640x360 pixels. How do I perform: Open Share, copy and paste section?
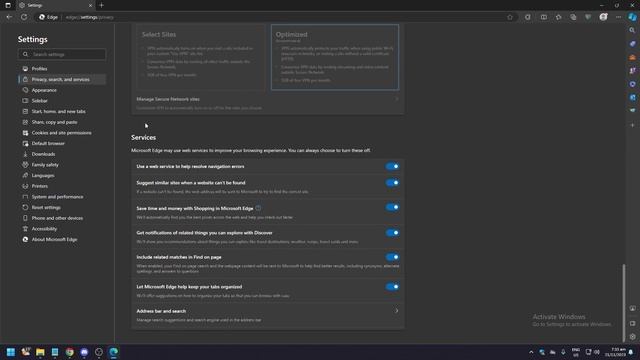62,122
